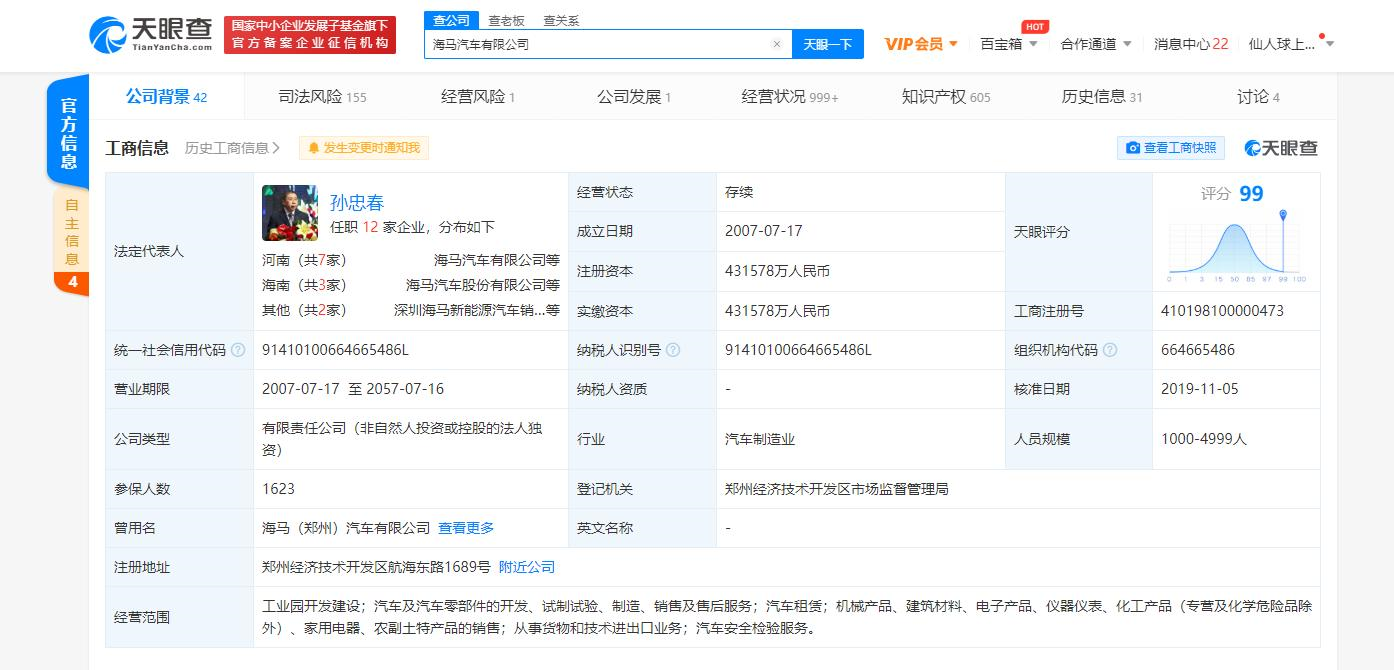Viewport: 1394px width, 670px height.
Task: Click the help icon beside 纳税人识别号
Action: pos(673,350)
